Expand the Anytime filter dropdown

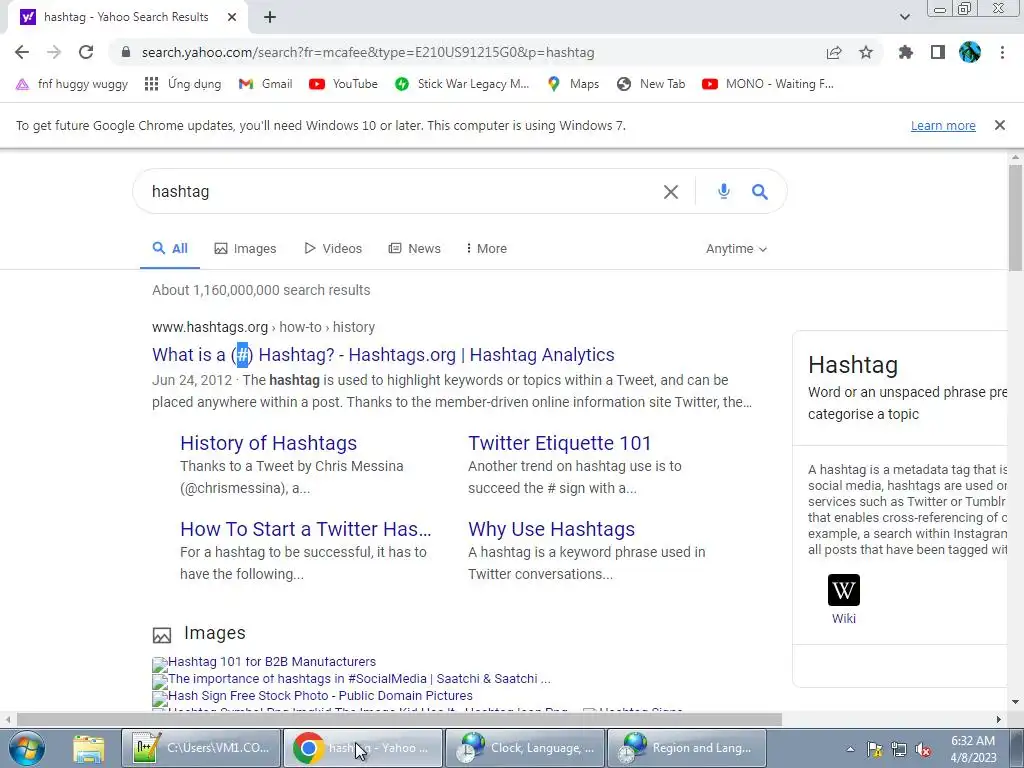[736, 249]
